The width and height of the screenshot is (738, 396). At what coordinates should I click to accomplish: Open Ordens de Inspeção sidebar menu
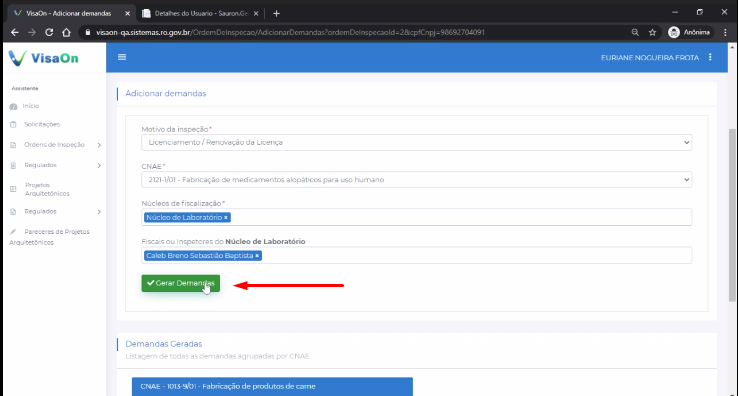[54, 145]
